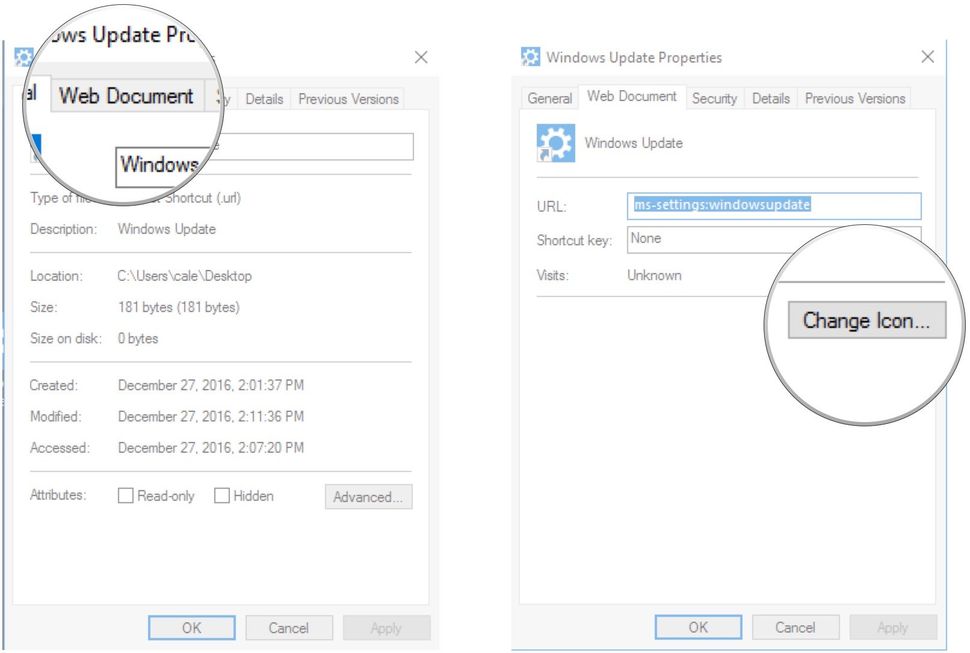The height and width of the screenshot is (653, 970).
Task: Select the Details tab in right dialog
Action: 770,98
